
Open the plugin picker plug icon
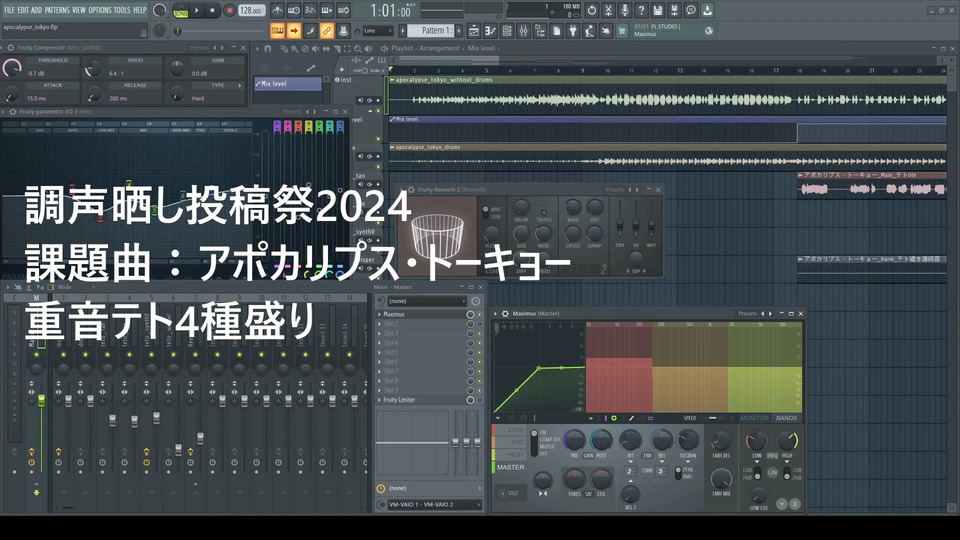[573, 31]
